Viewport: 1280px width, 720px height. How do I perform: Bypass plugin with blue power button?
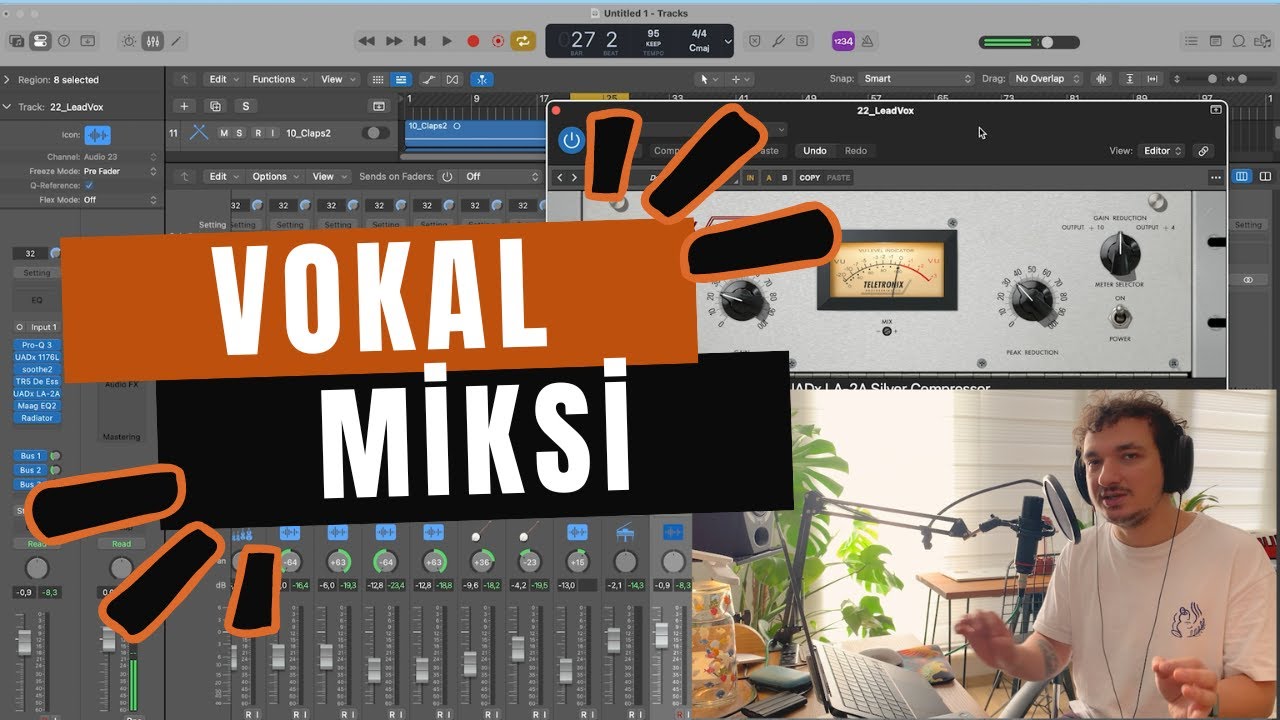(x=571, y=141)
